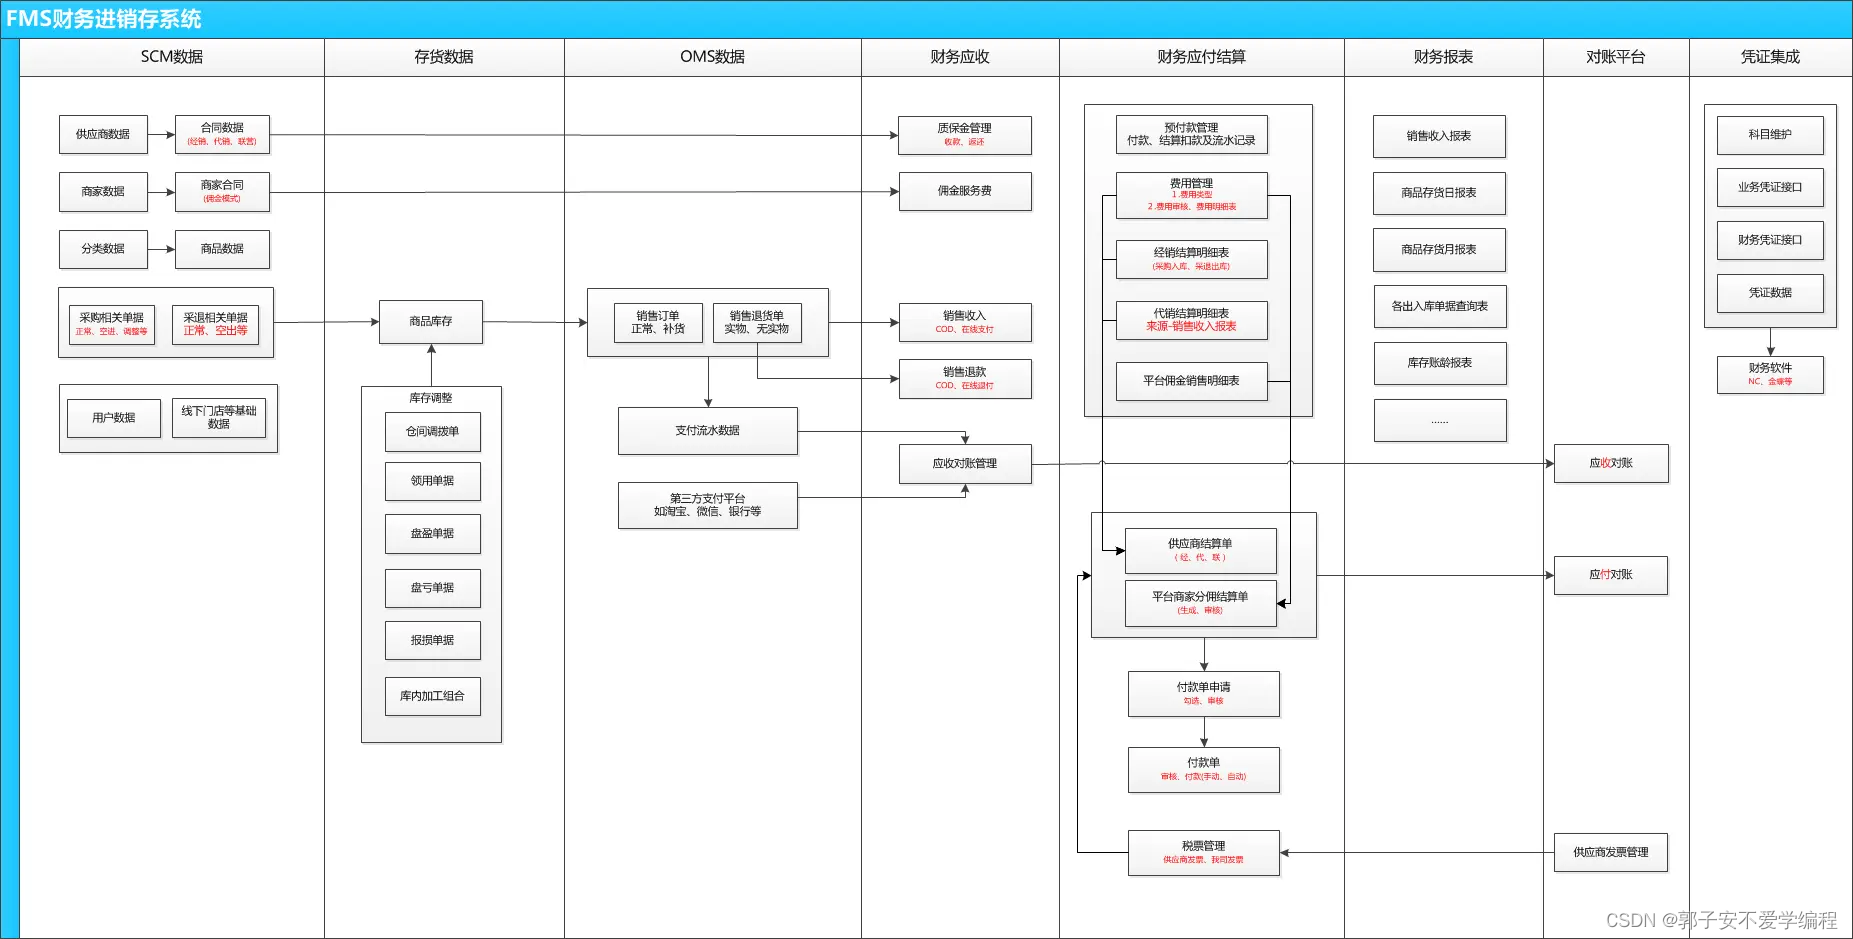
Task: Select the 第三方支付平台 box
Action: pos(708,505)
